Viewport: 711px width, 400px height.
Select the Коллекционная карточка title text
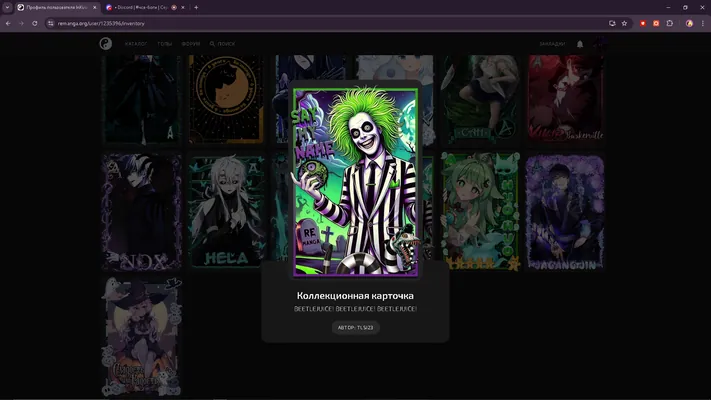click(x=355, y=296)
